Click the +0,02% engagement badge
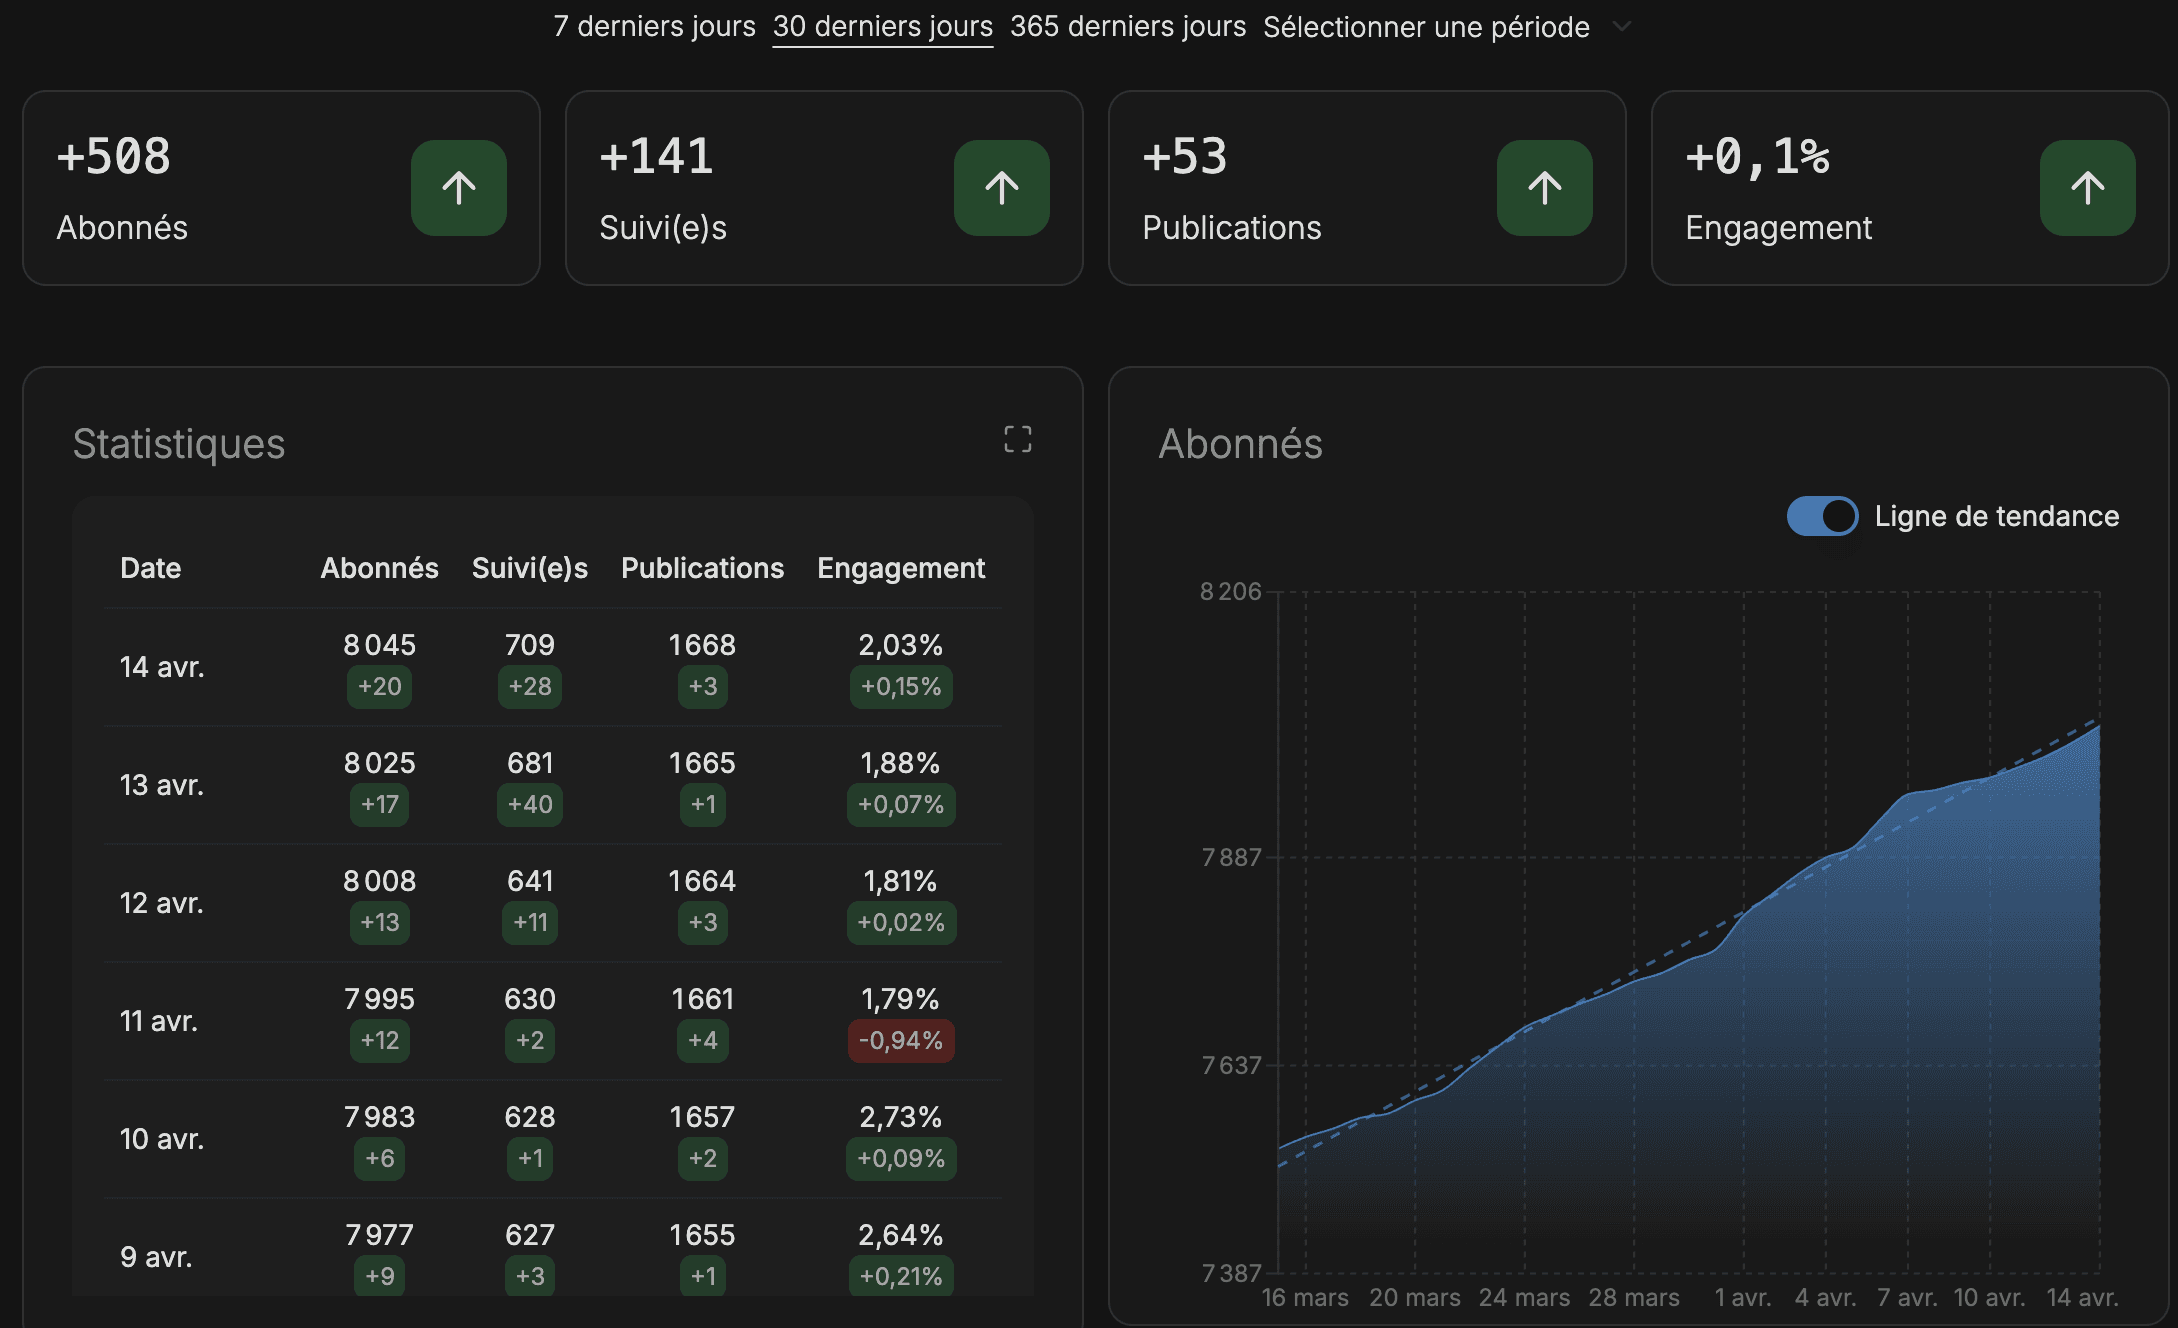 tap(901, 923)
